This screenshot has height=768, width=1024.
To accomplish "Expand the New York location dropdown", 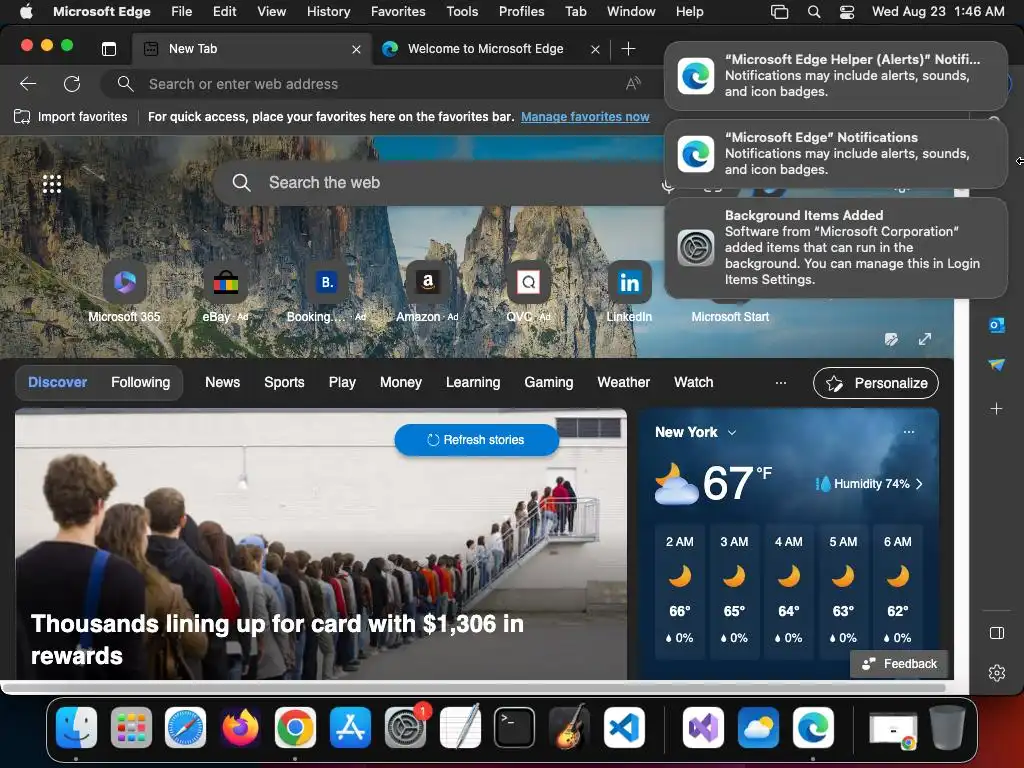I will [x=732, y=432].
